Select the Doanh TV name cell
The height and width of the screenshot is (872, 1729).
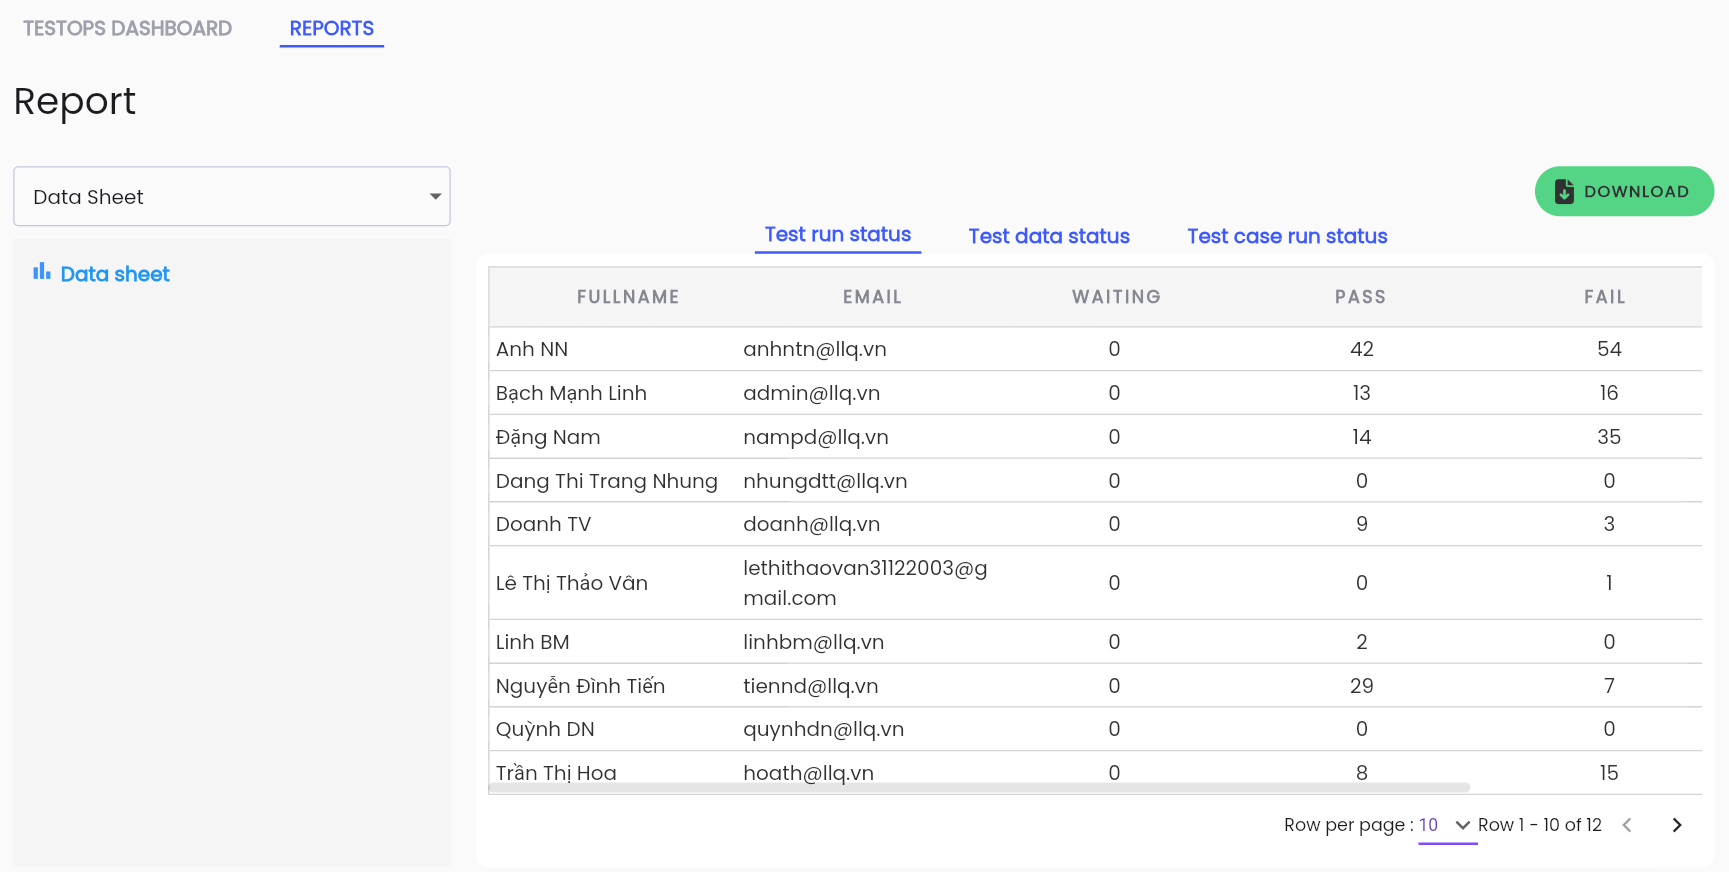pos(543,524)
